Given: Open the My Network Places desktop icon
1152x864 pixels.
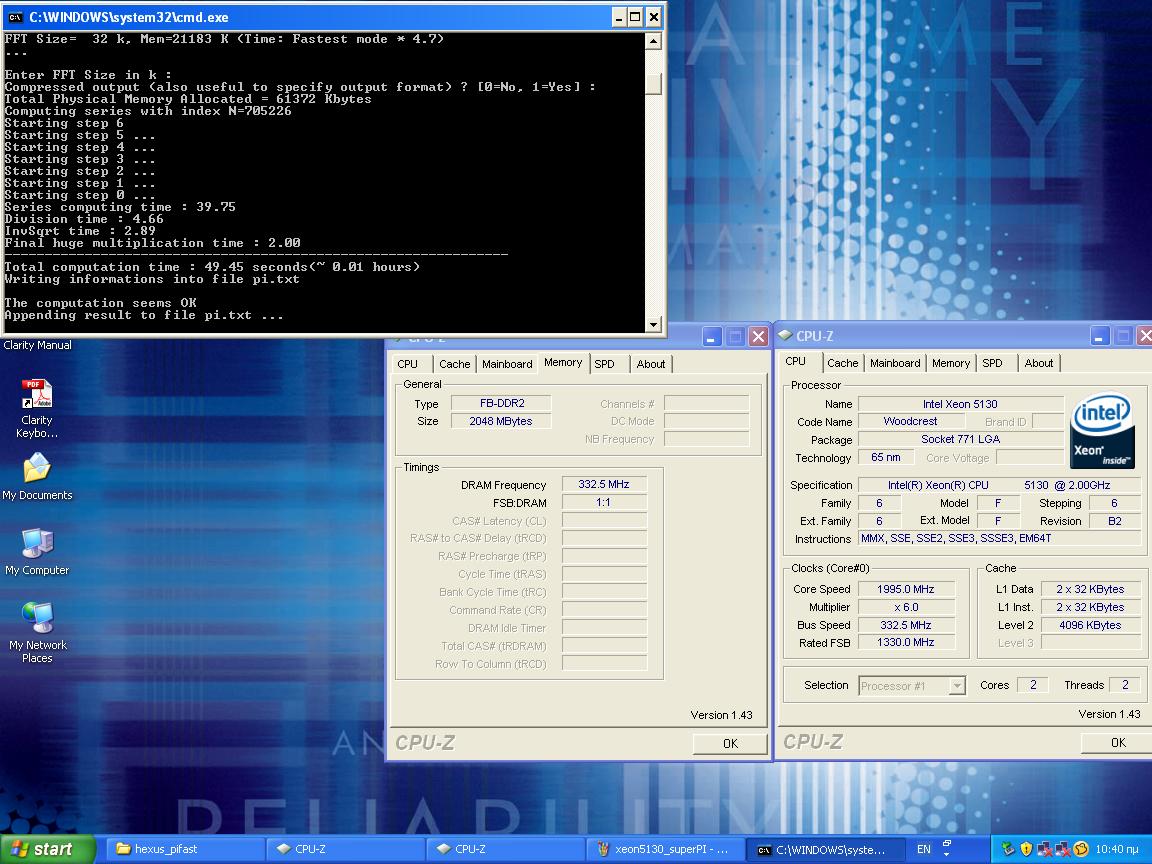Looking at the screenshot, I should 37,632.
